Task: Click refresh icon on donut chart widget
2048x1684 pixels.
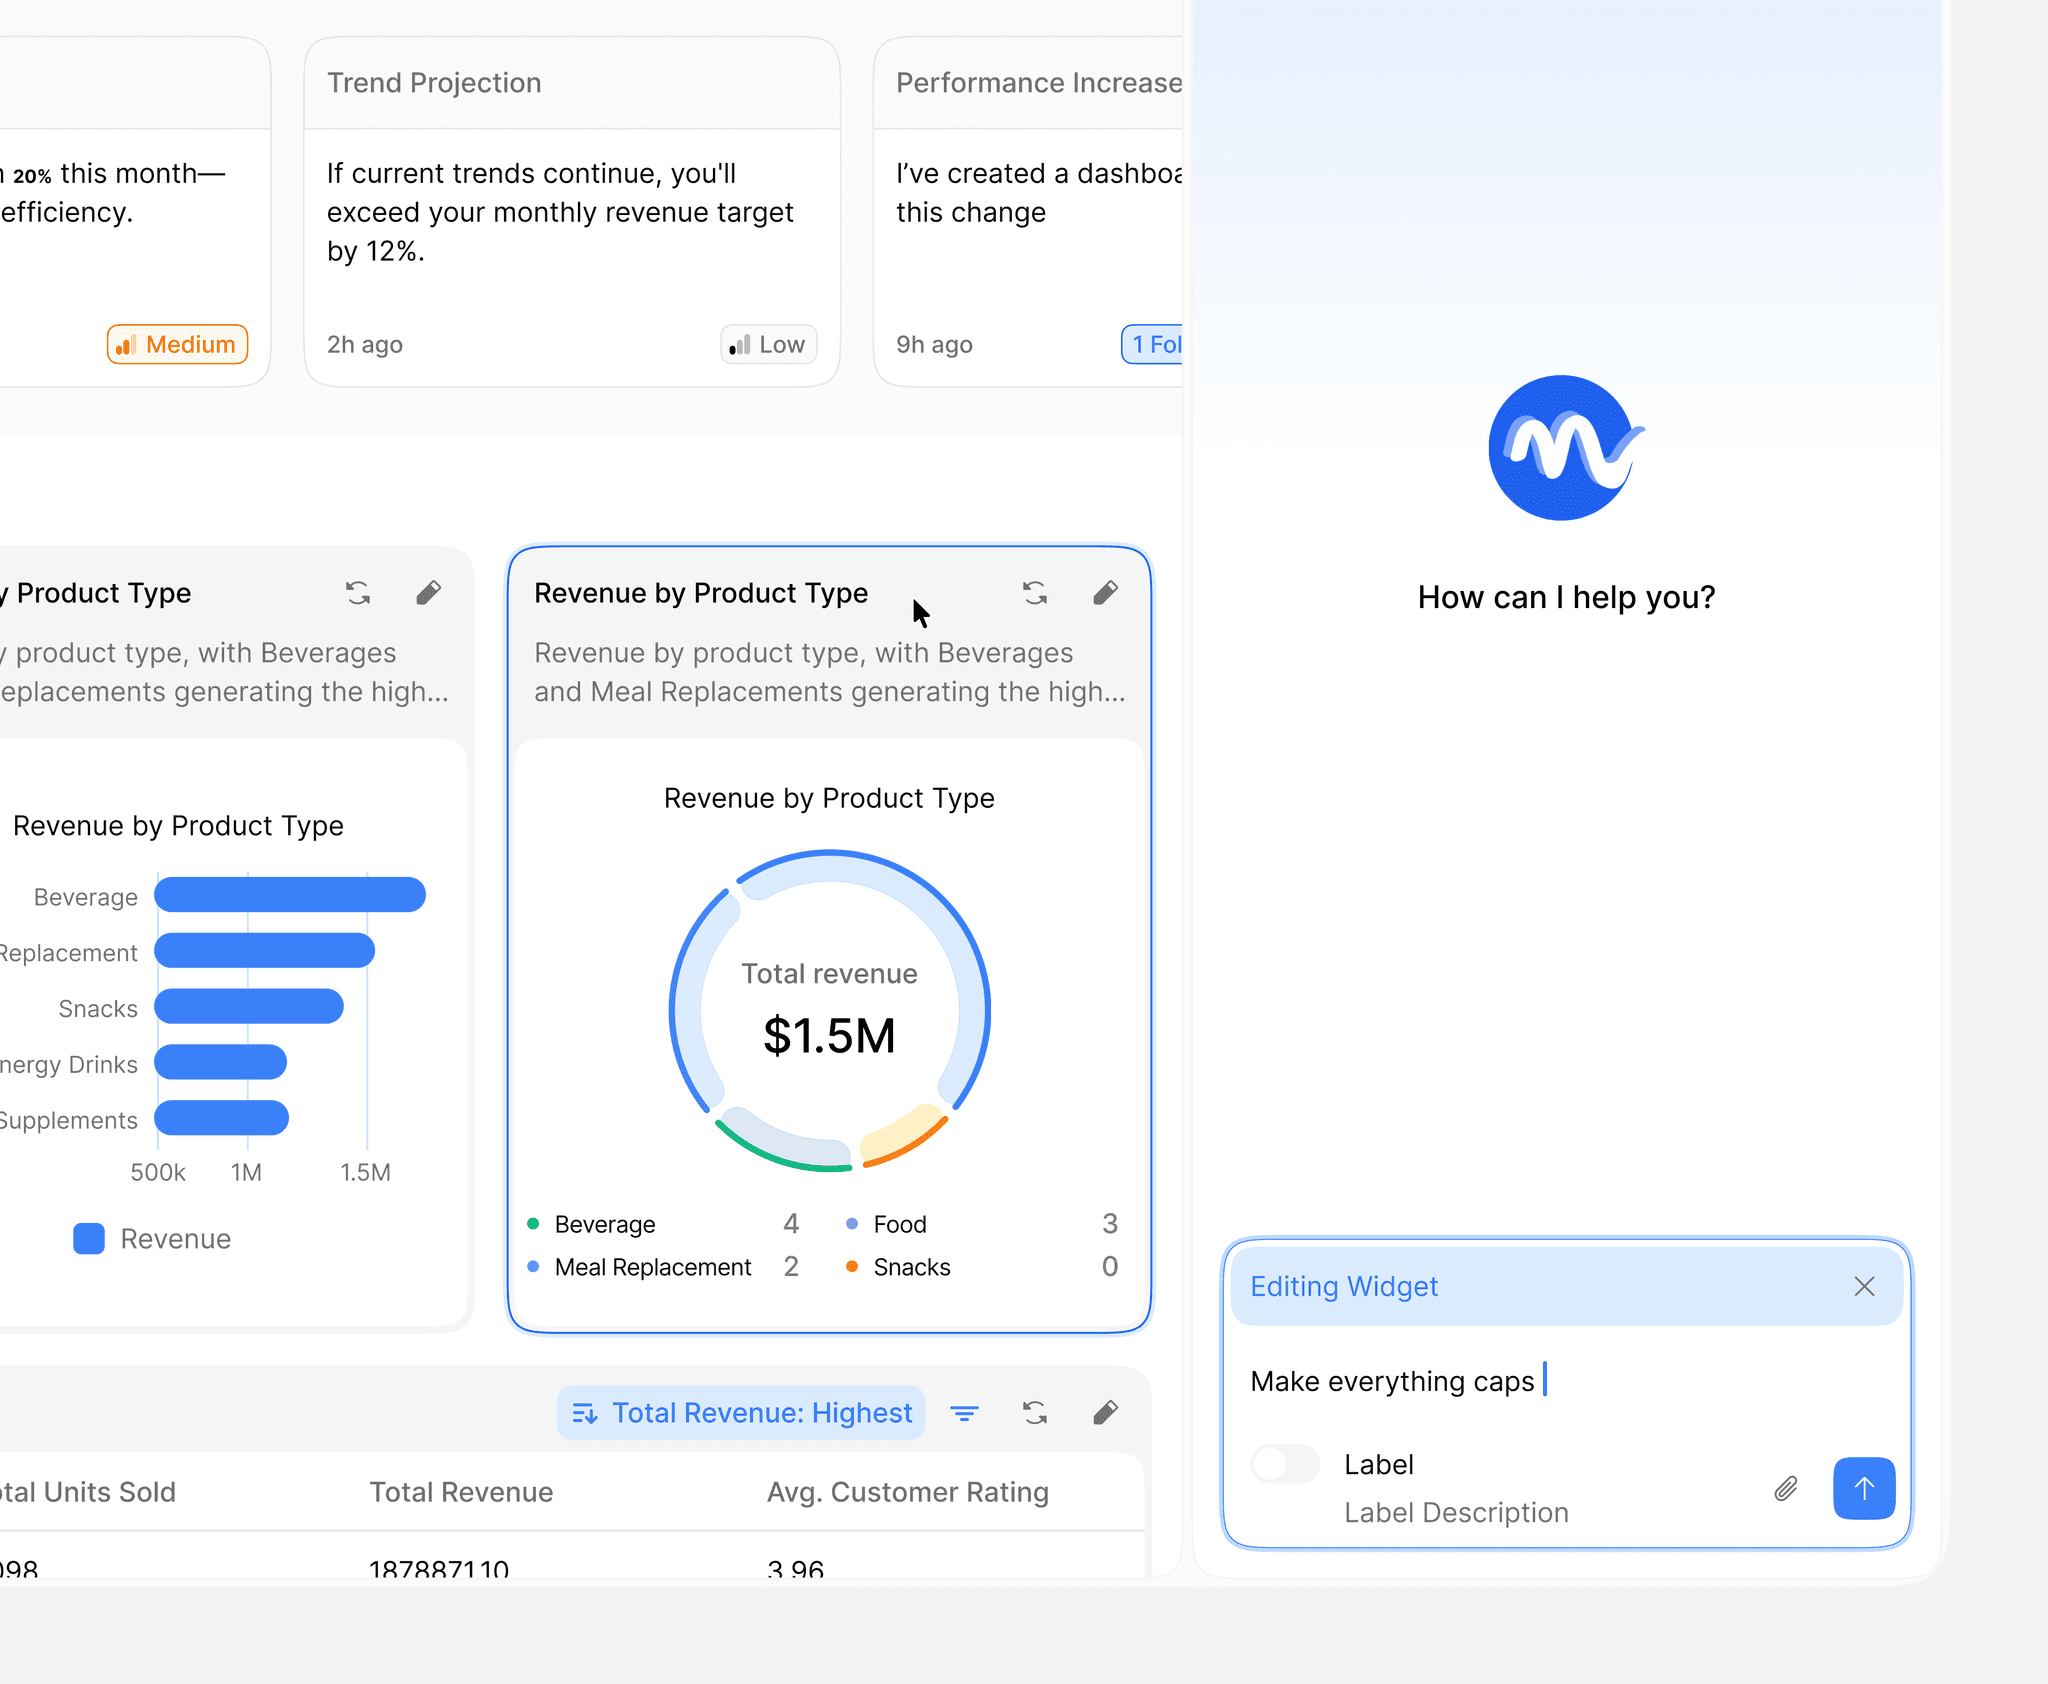Action: [1035, 593]
